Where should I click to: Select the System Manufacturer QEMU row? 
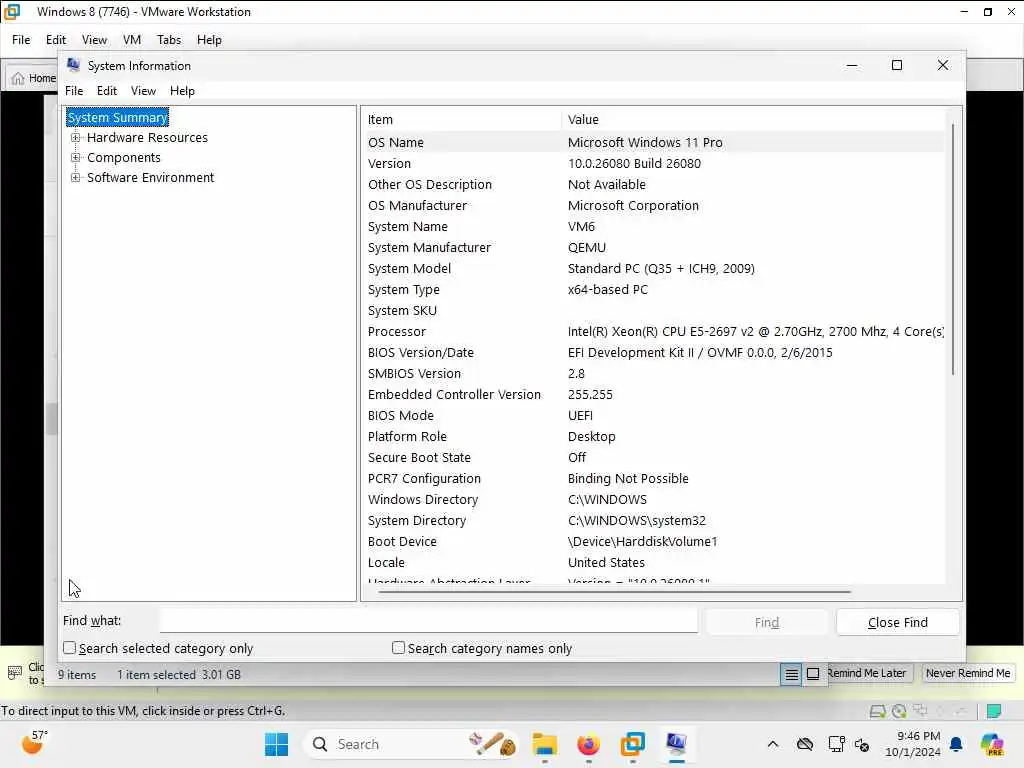coord(653,248)
